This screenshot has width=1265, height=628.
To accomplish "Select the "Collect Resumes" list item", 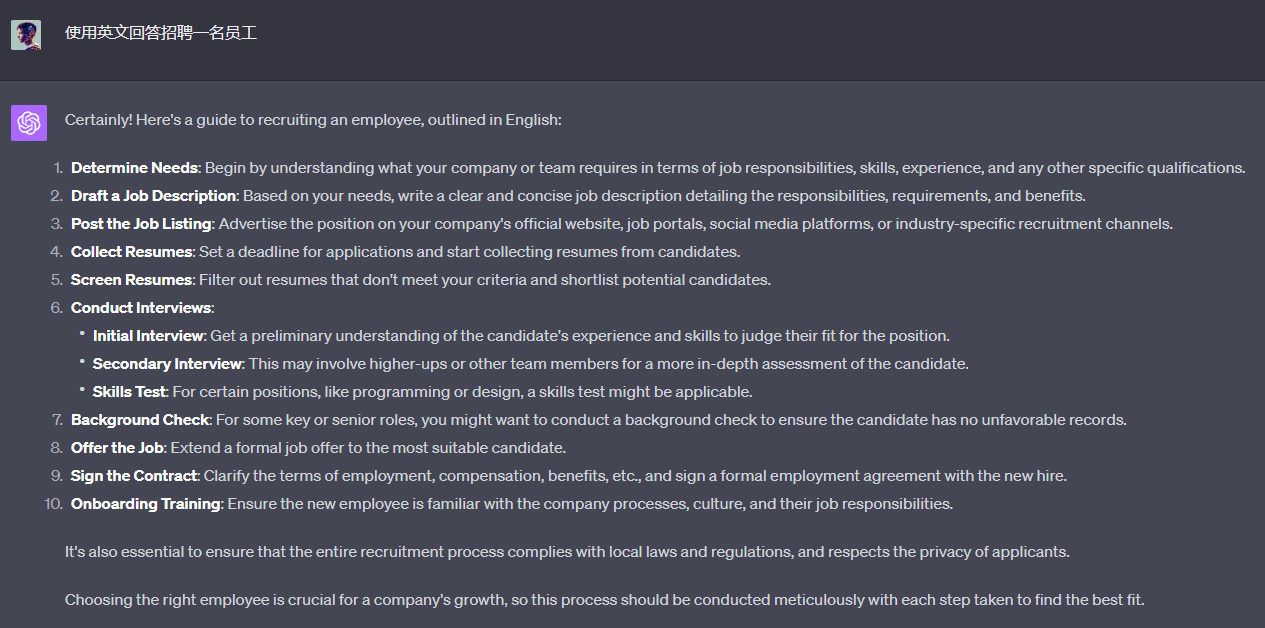I will click(x=131, y=252).
